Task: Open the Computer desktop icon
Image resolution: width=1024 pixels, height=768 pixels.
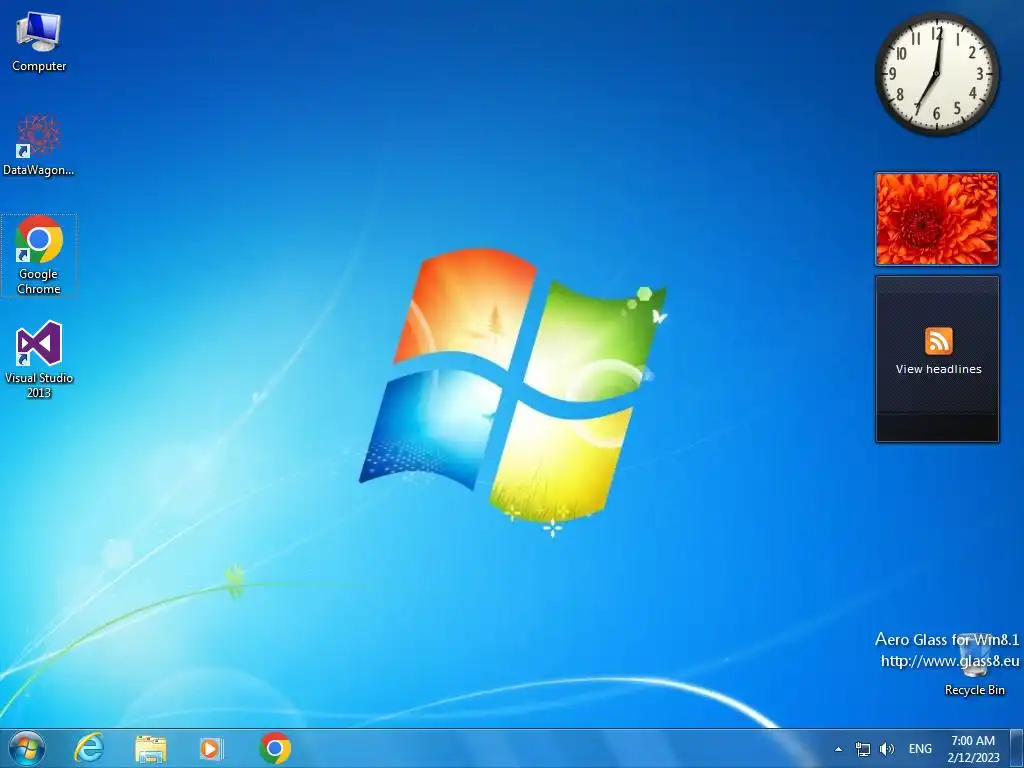Action: pos(39,42)
